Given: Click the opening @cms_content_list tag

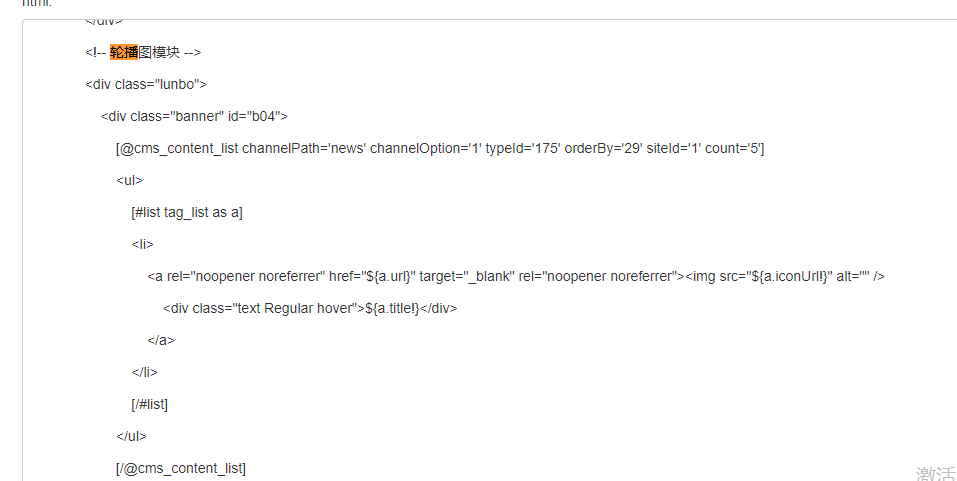Looking at the screenshot, I should click(177, 148).
